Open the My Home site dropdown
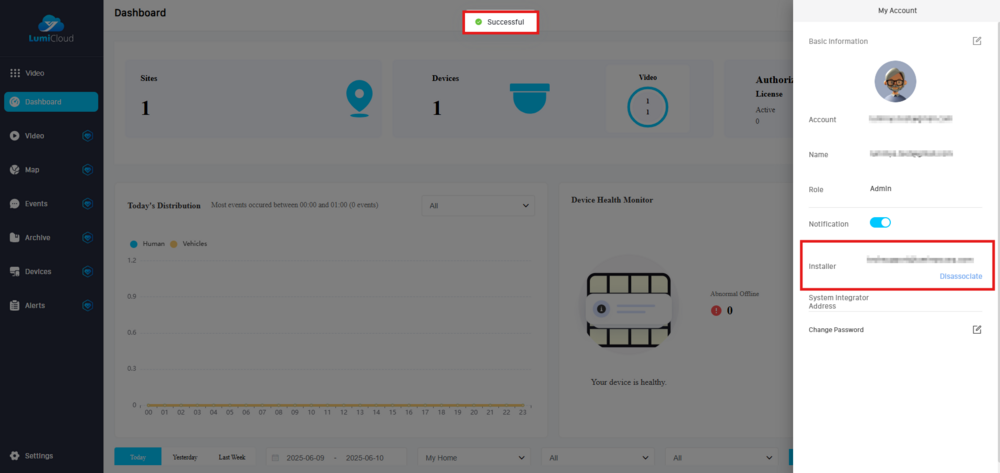This screenshot has height=473, width=1000. coord(475,457)
